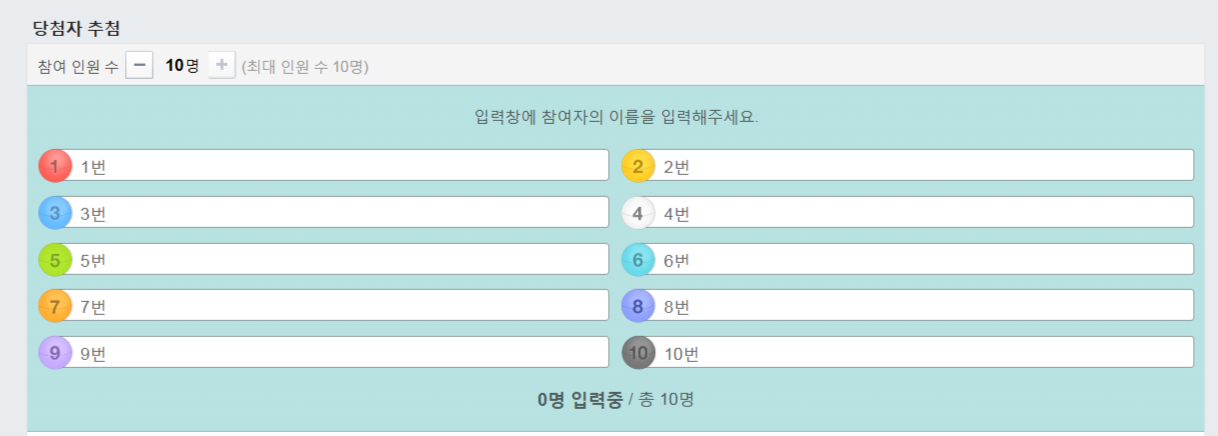
Task: Focus the 1번 name input field
Action: [x=340, y=165]
